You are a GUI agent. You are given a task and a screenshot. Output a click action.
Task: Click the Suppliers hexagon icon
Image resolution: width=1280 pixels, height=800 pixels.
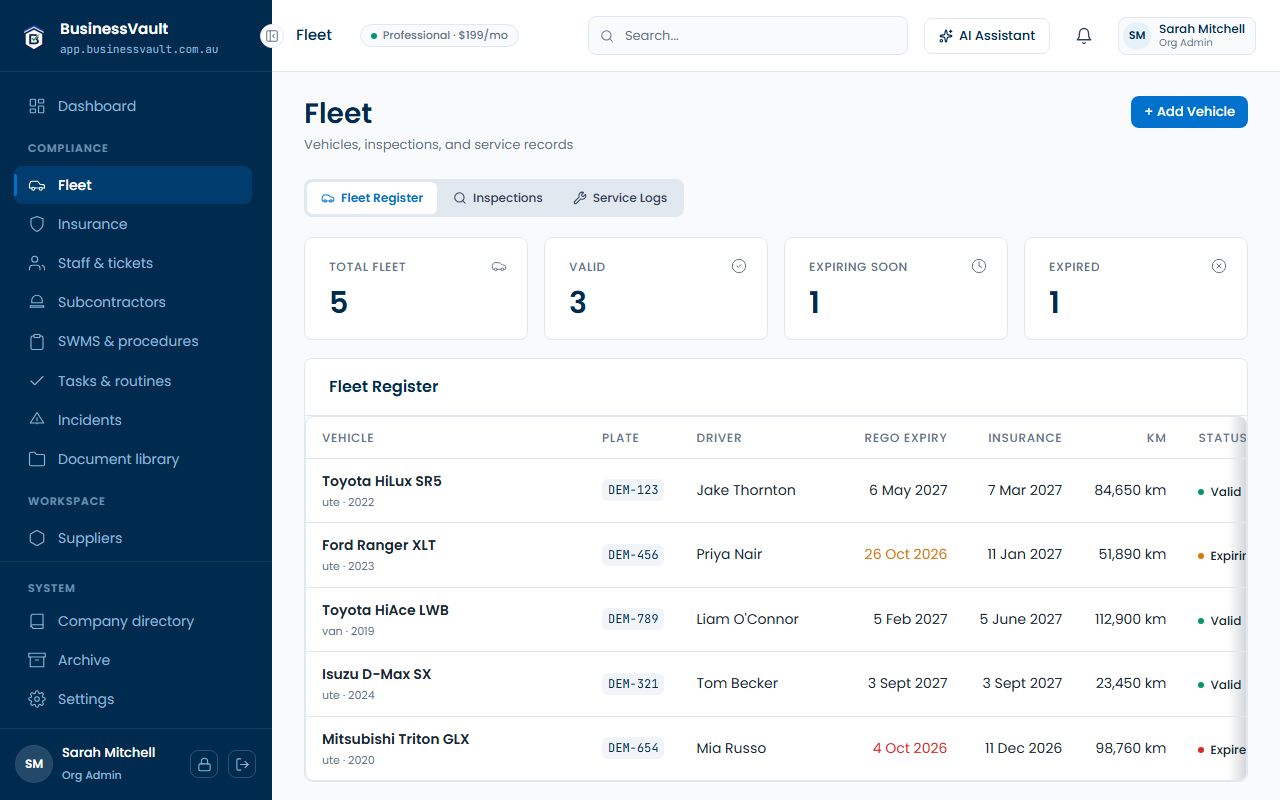(x=37, y=538)
